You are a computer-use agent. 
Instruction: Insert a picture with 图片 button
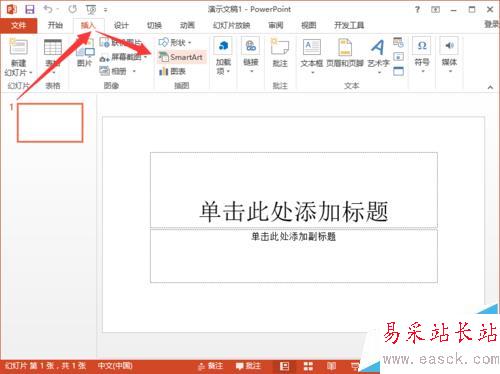coord(85,53)
